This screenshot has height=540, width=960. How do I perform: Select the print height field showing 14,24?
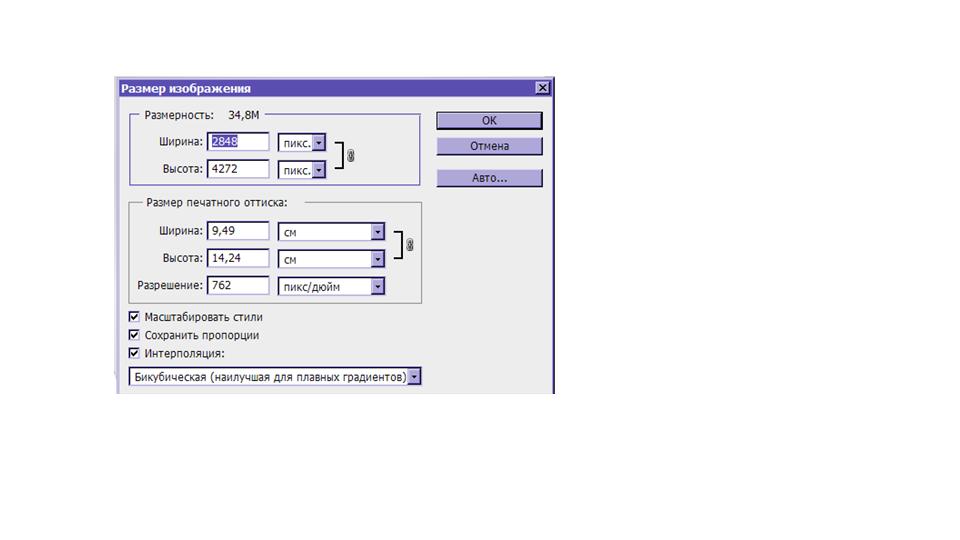pyautogui.click(x=238, y=258)
